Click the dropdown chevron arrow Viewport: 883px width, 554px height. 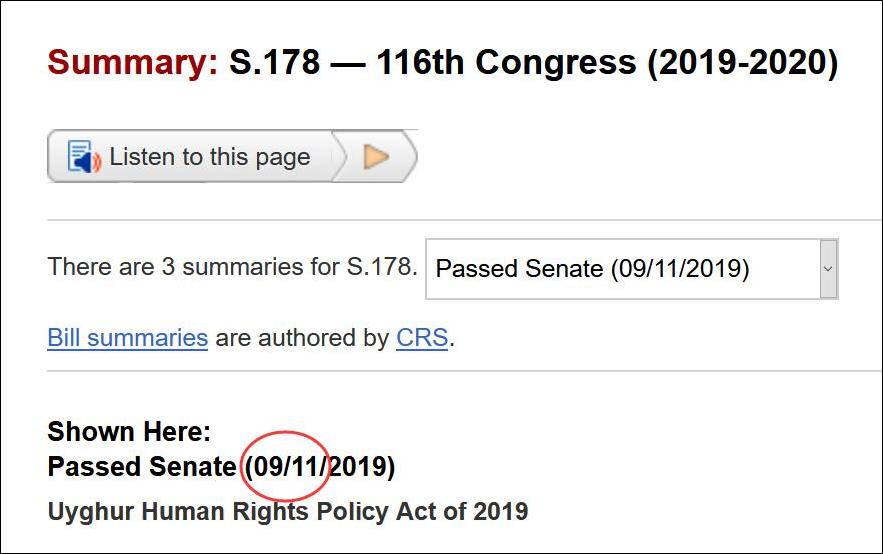(x=827, y=268)
